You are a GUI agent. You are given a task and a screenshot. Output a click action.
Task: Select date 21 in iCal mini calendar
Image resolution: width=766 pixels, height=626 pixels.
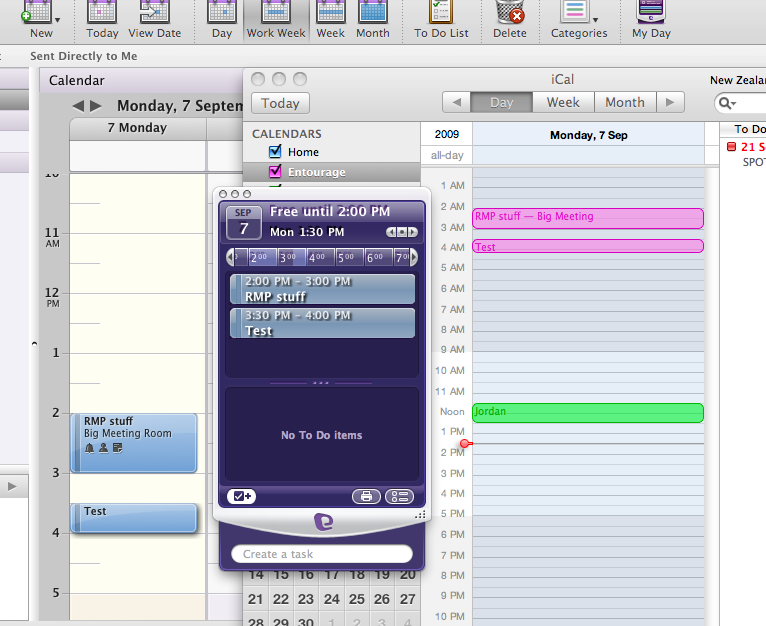(x=255, y=599)
